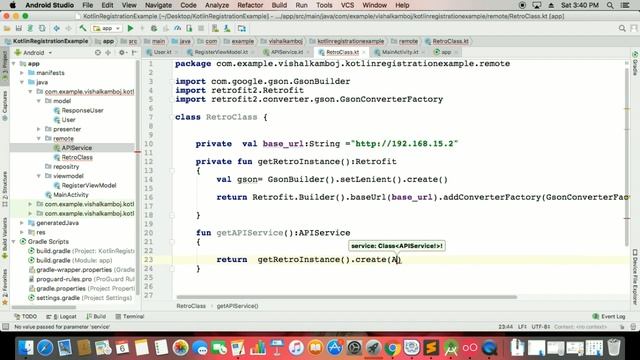640x360 pixels.
Task: Click the Open folder toolbar icon
Action: click(7, 29)
